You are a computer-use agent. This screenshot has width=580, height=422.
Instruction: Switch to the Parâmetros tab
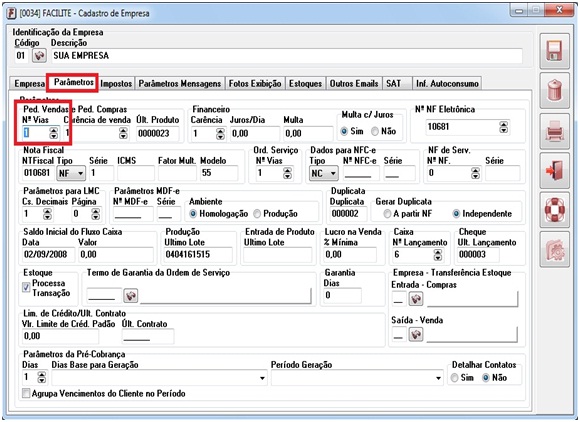coord(73,82)
